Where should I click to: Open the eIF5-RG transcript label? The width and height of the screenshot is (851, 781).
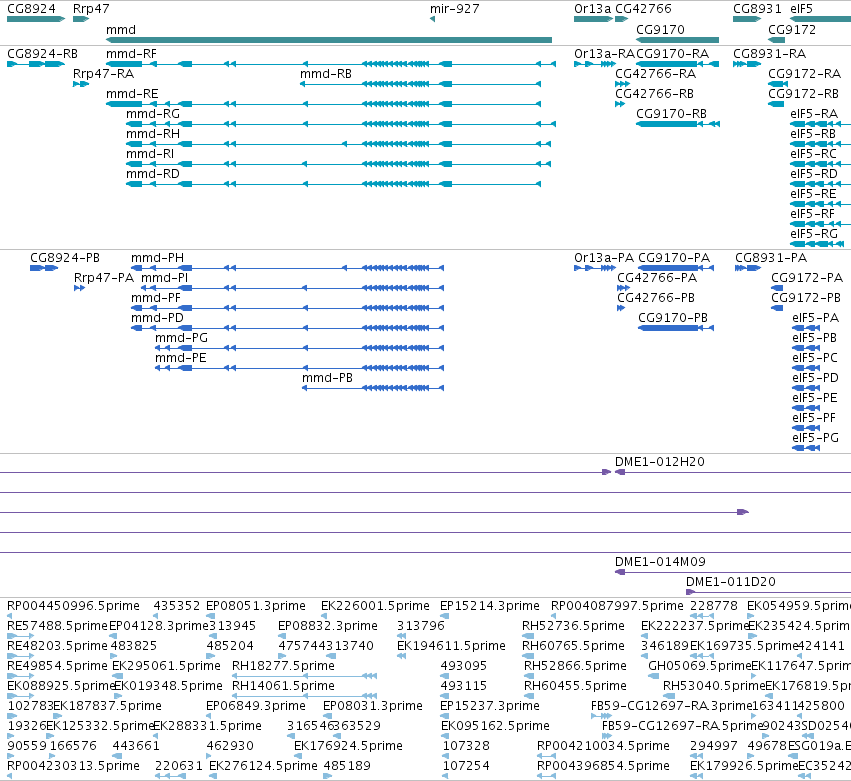click(x=814, y=233)
